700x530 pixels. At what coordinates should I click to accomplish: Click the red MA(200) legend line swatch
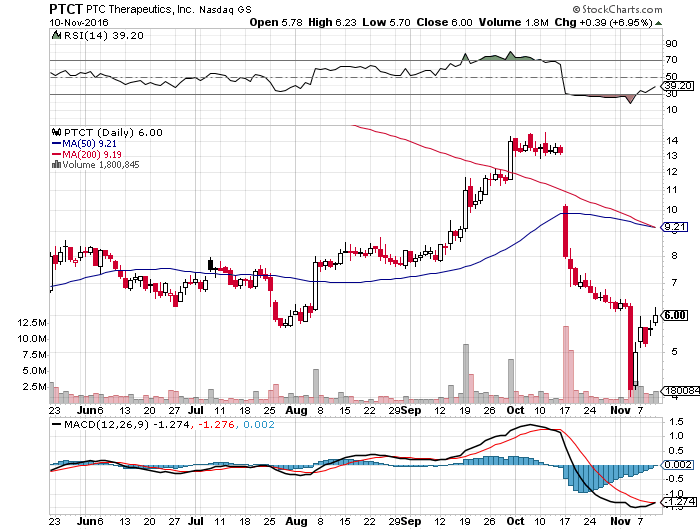57,154
